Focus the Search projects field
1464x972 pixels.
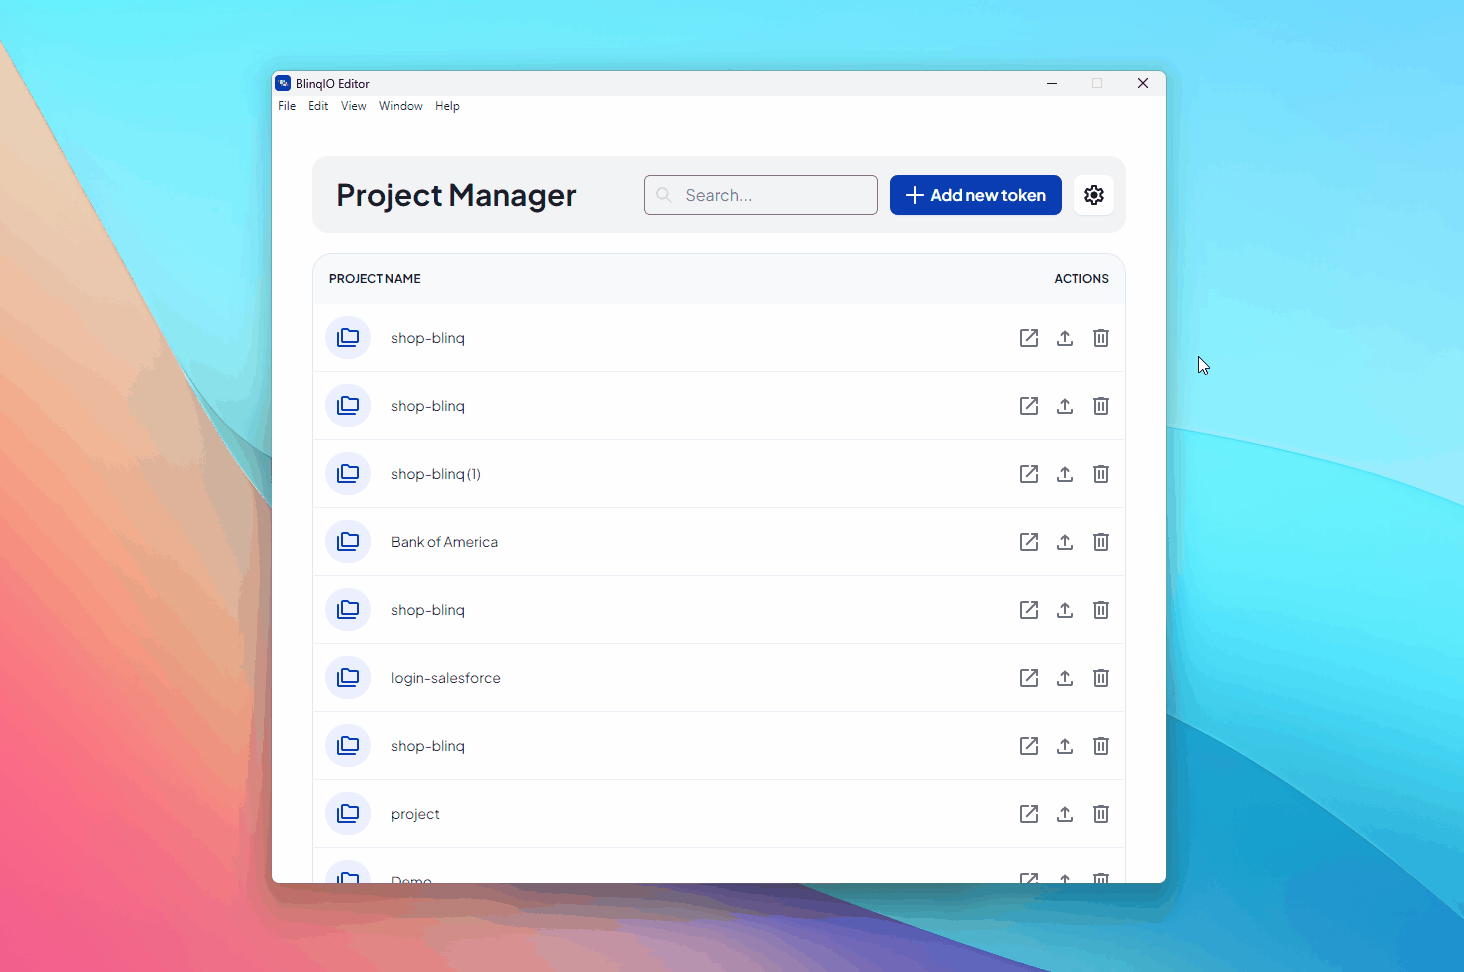coord(761,195)
